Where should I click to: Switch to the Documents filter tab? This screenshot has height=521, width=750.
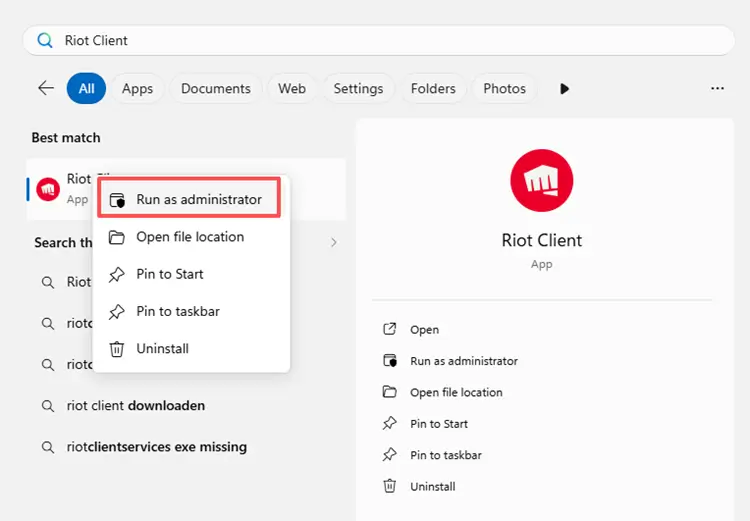[216, 89]
